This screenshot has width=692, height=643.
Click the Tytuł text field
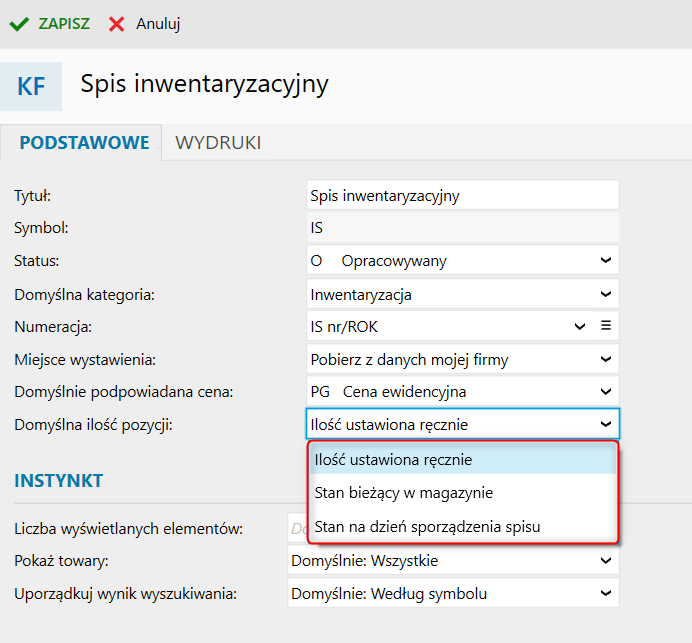(x=463, y=196)
